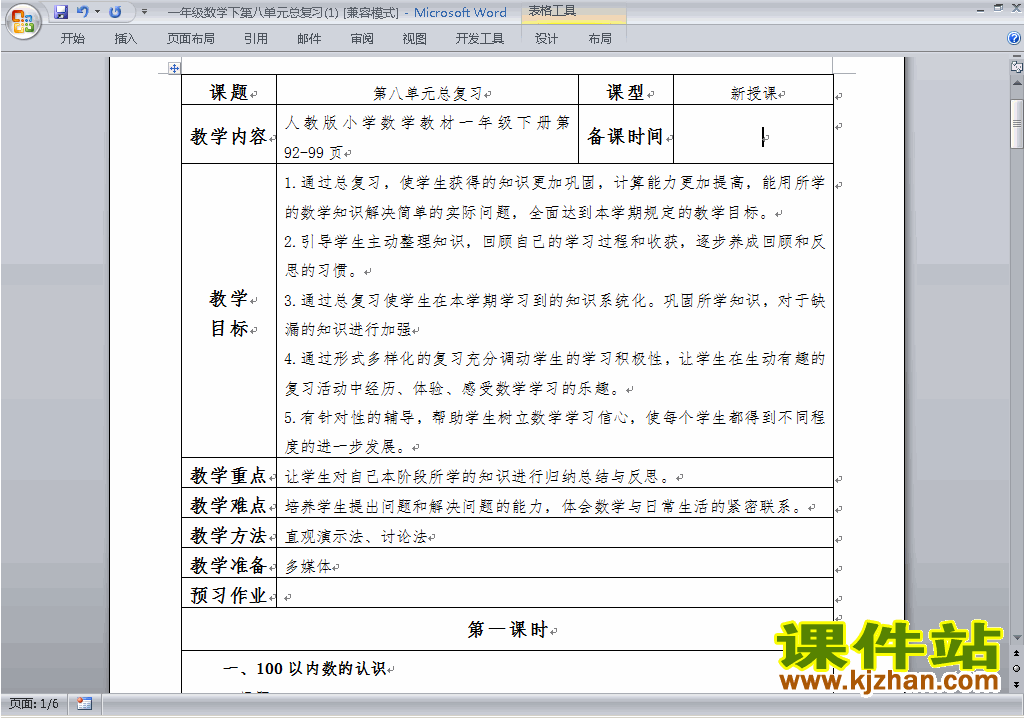Open the 设计 table tools tab

tap(546, 39)
